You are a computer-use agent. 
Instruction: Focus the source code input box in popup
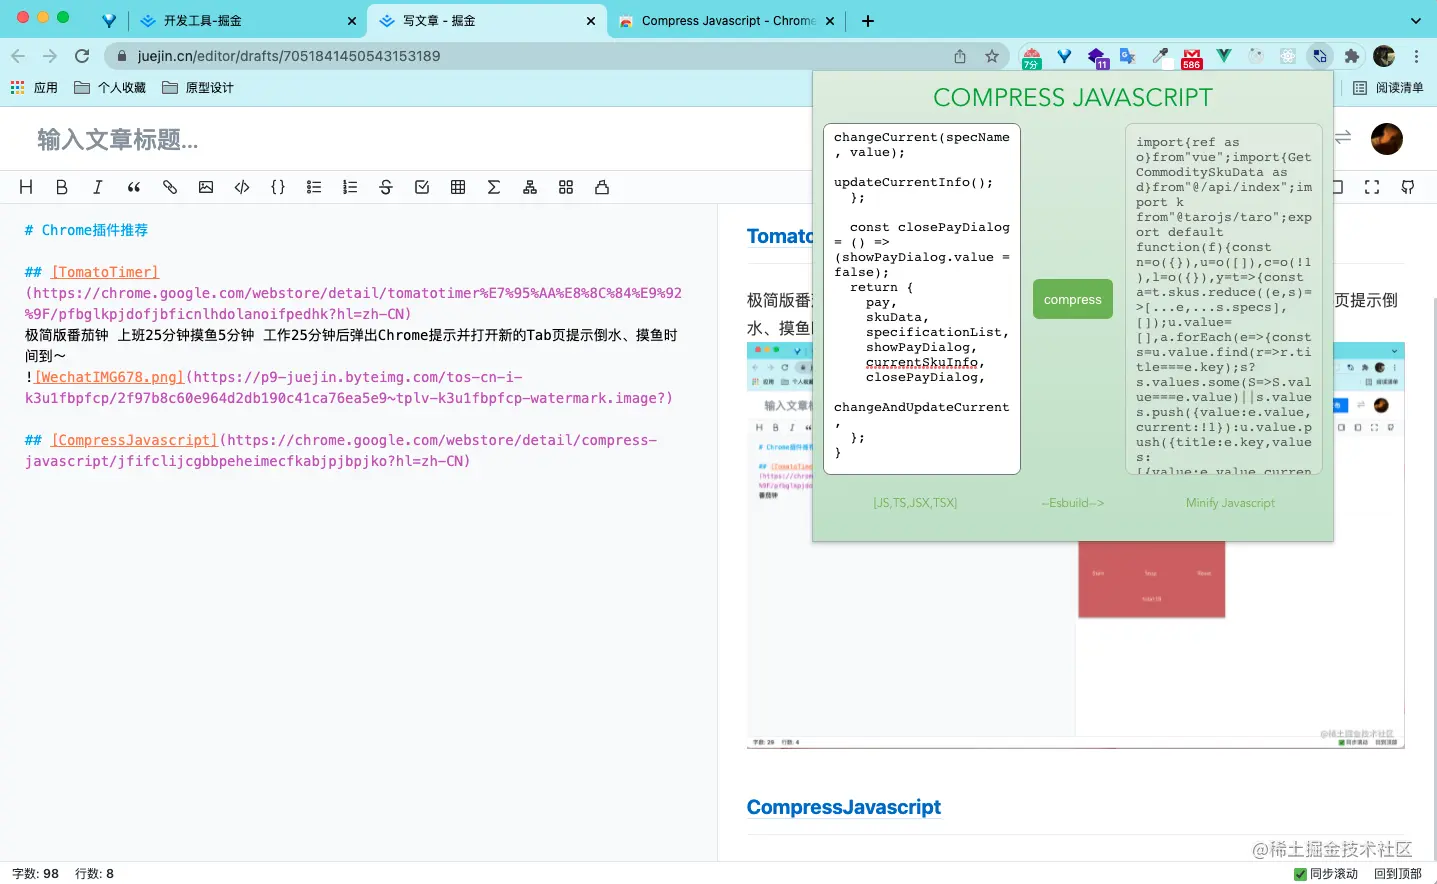(922, 299)
